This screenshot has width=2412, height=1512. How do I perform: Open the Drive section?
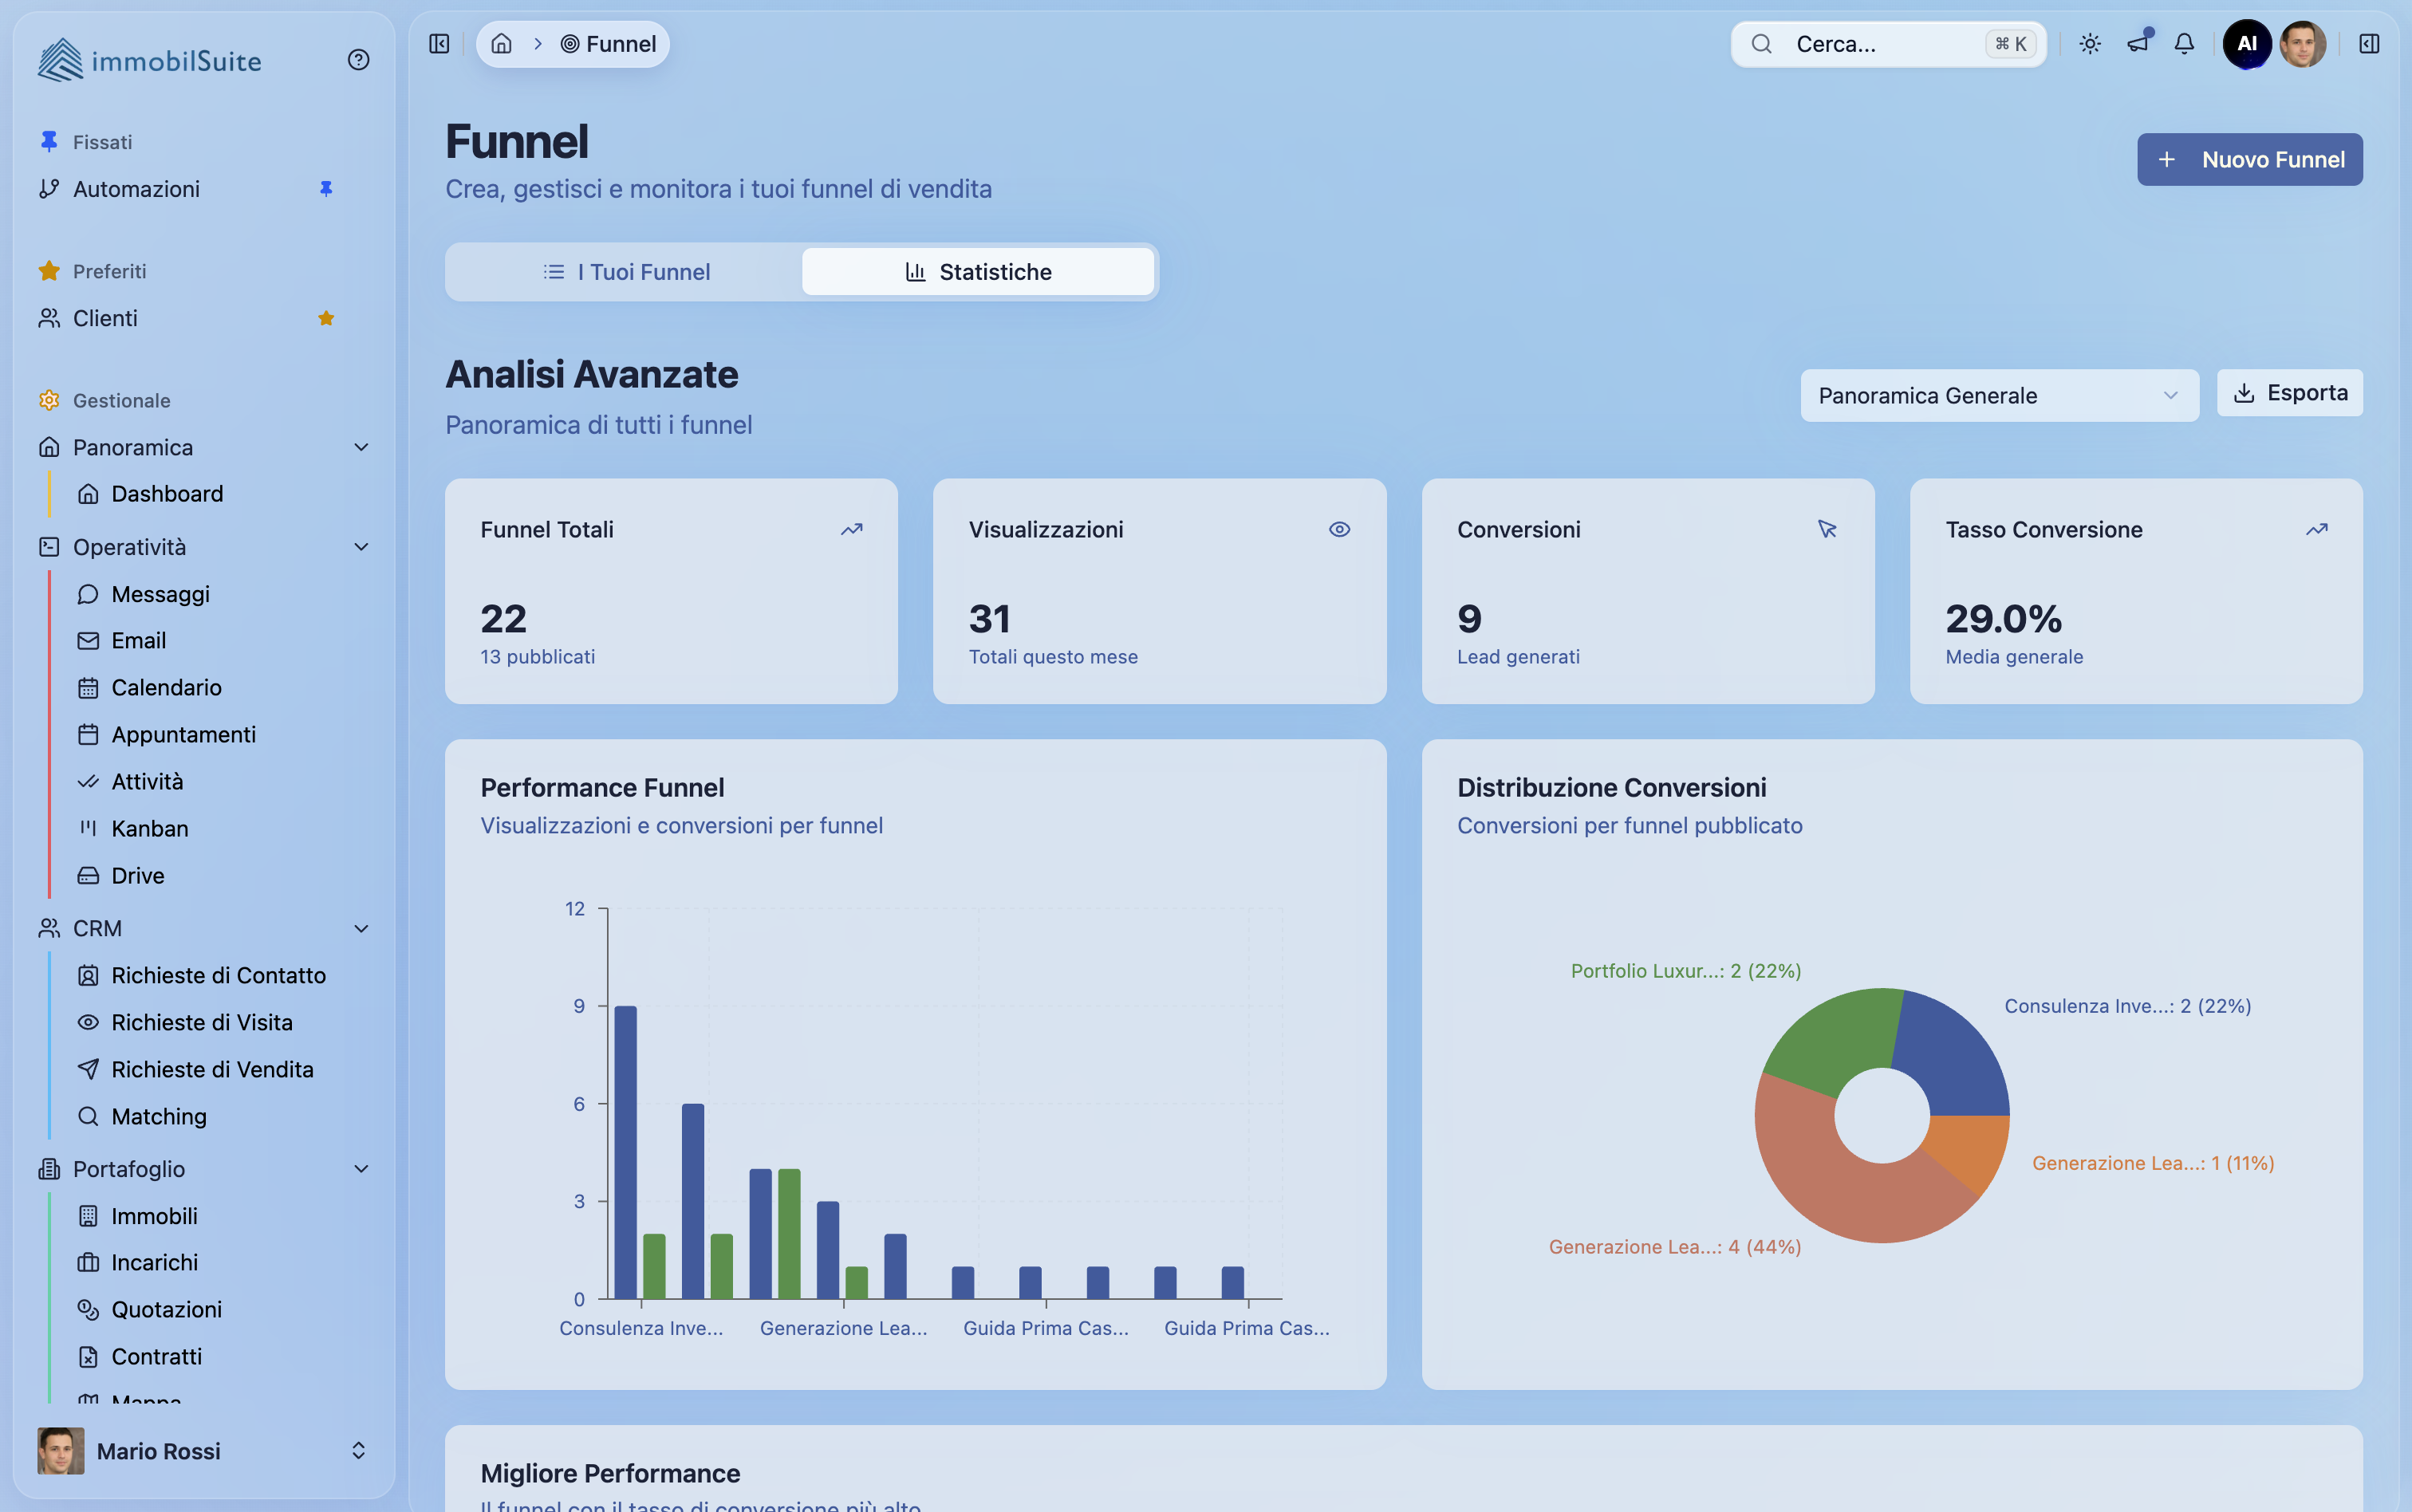[138, 875]
